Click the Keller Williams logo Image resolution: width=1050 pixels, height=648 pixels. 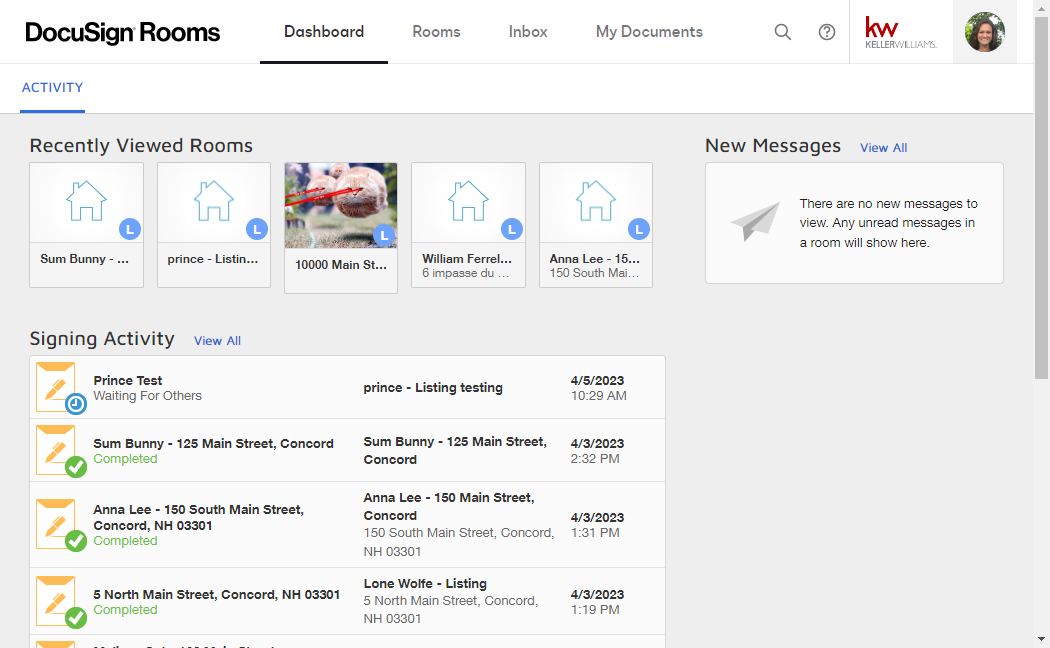901,32
